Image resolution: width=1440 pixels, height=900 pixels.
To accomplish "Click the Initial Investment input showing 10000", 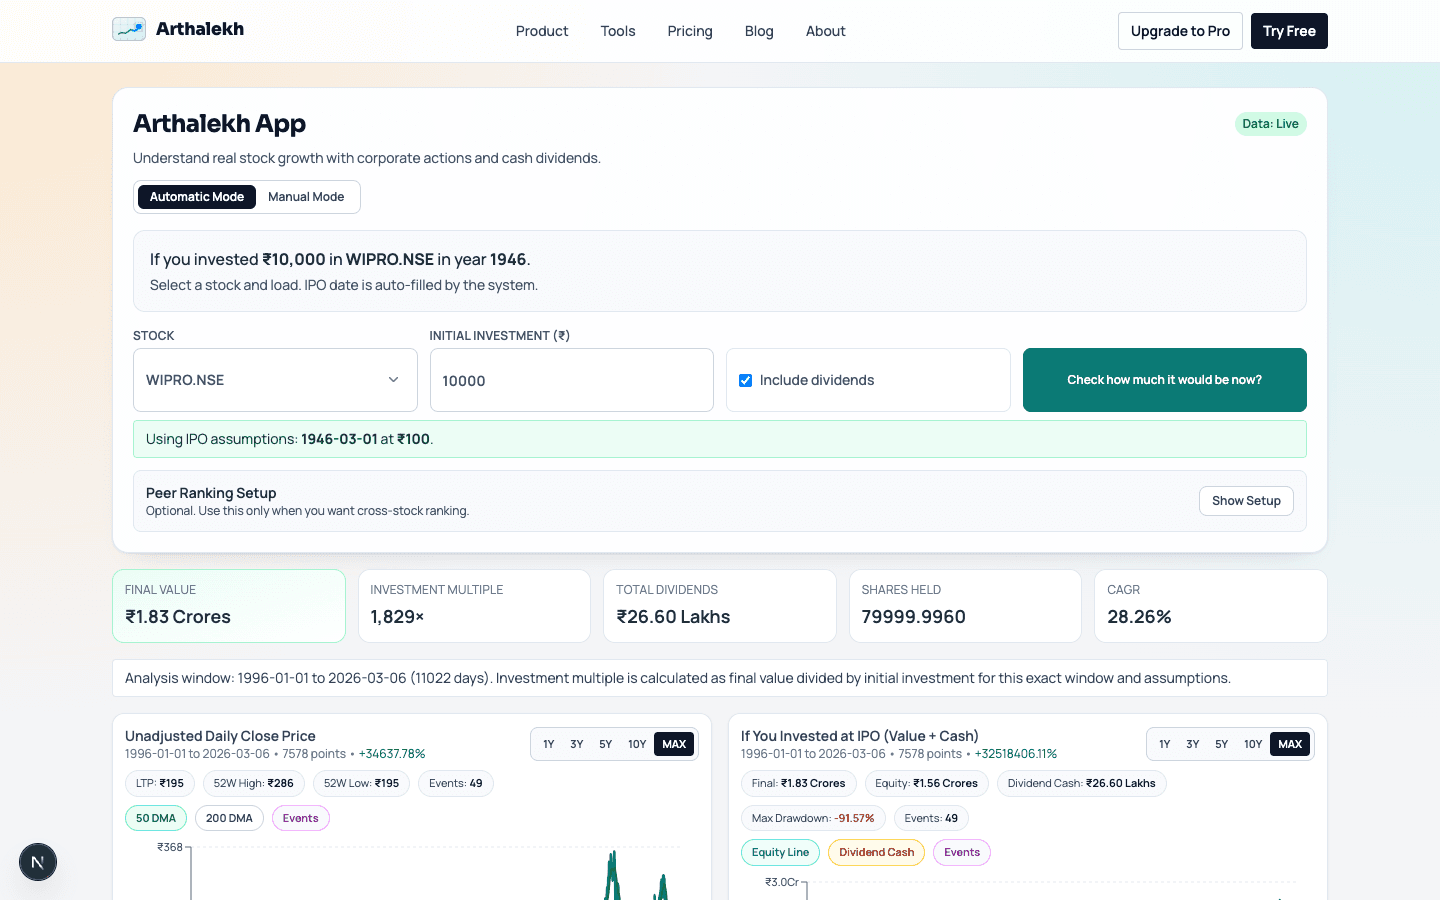I will coord(571,380).
